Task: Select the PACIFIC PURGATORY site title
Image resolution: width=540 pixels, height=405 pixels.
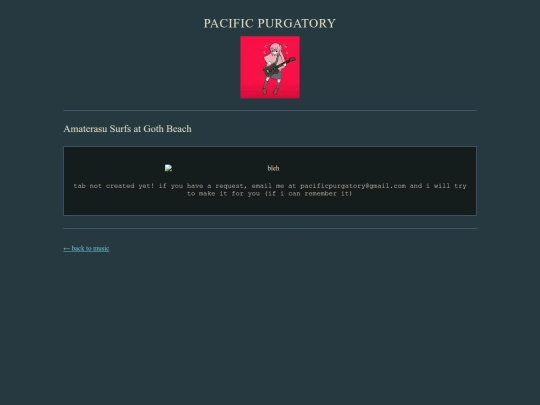Action: click(270, 23)
